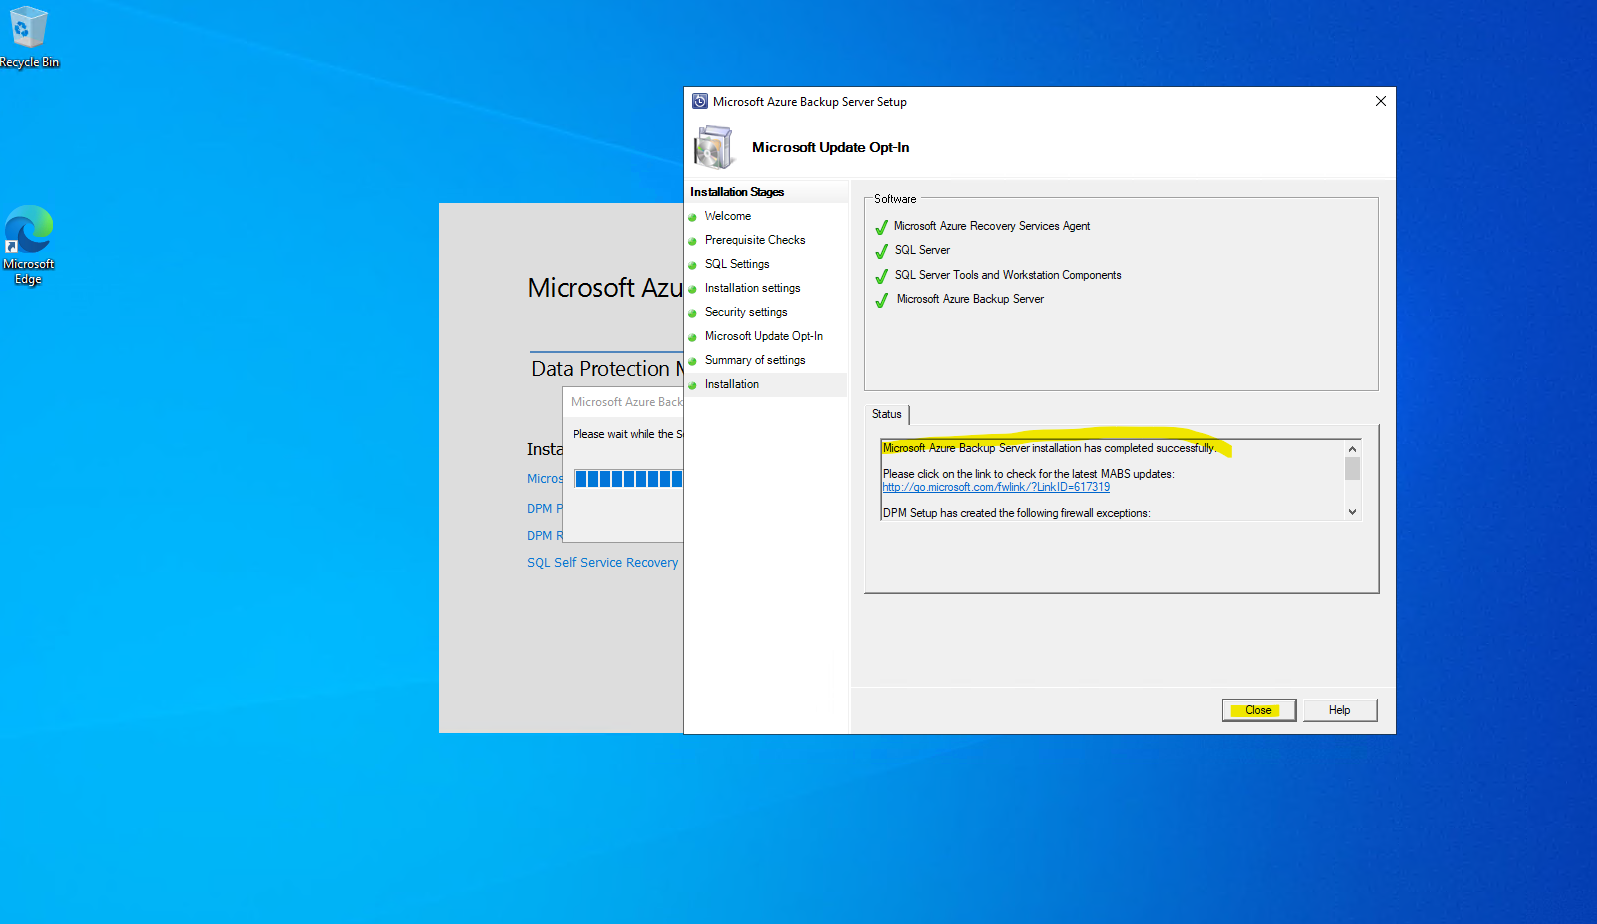This screenshot has width=1597, height=924.
Task: Click the blue progress bar in background dialog
Action: click(628, 479)
